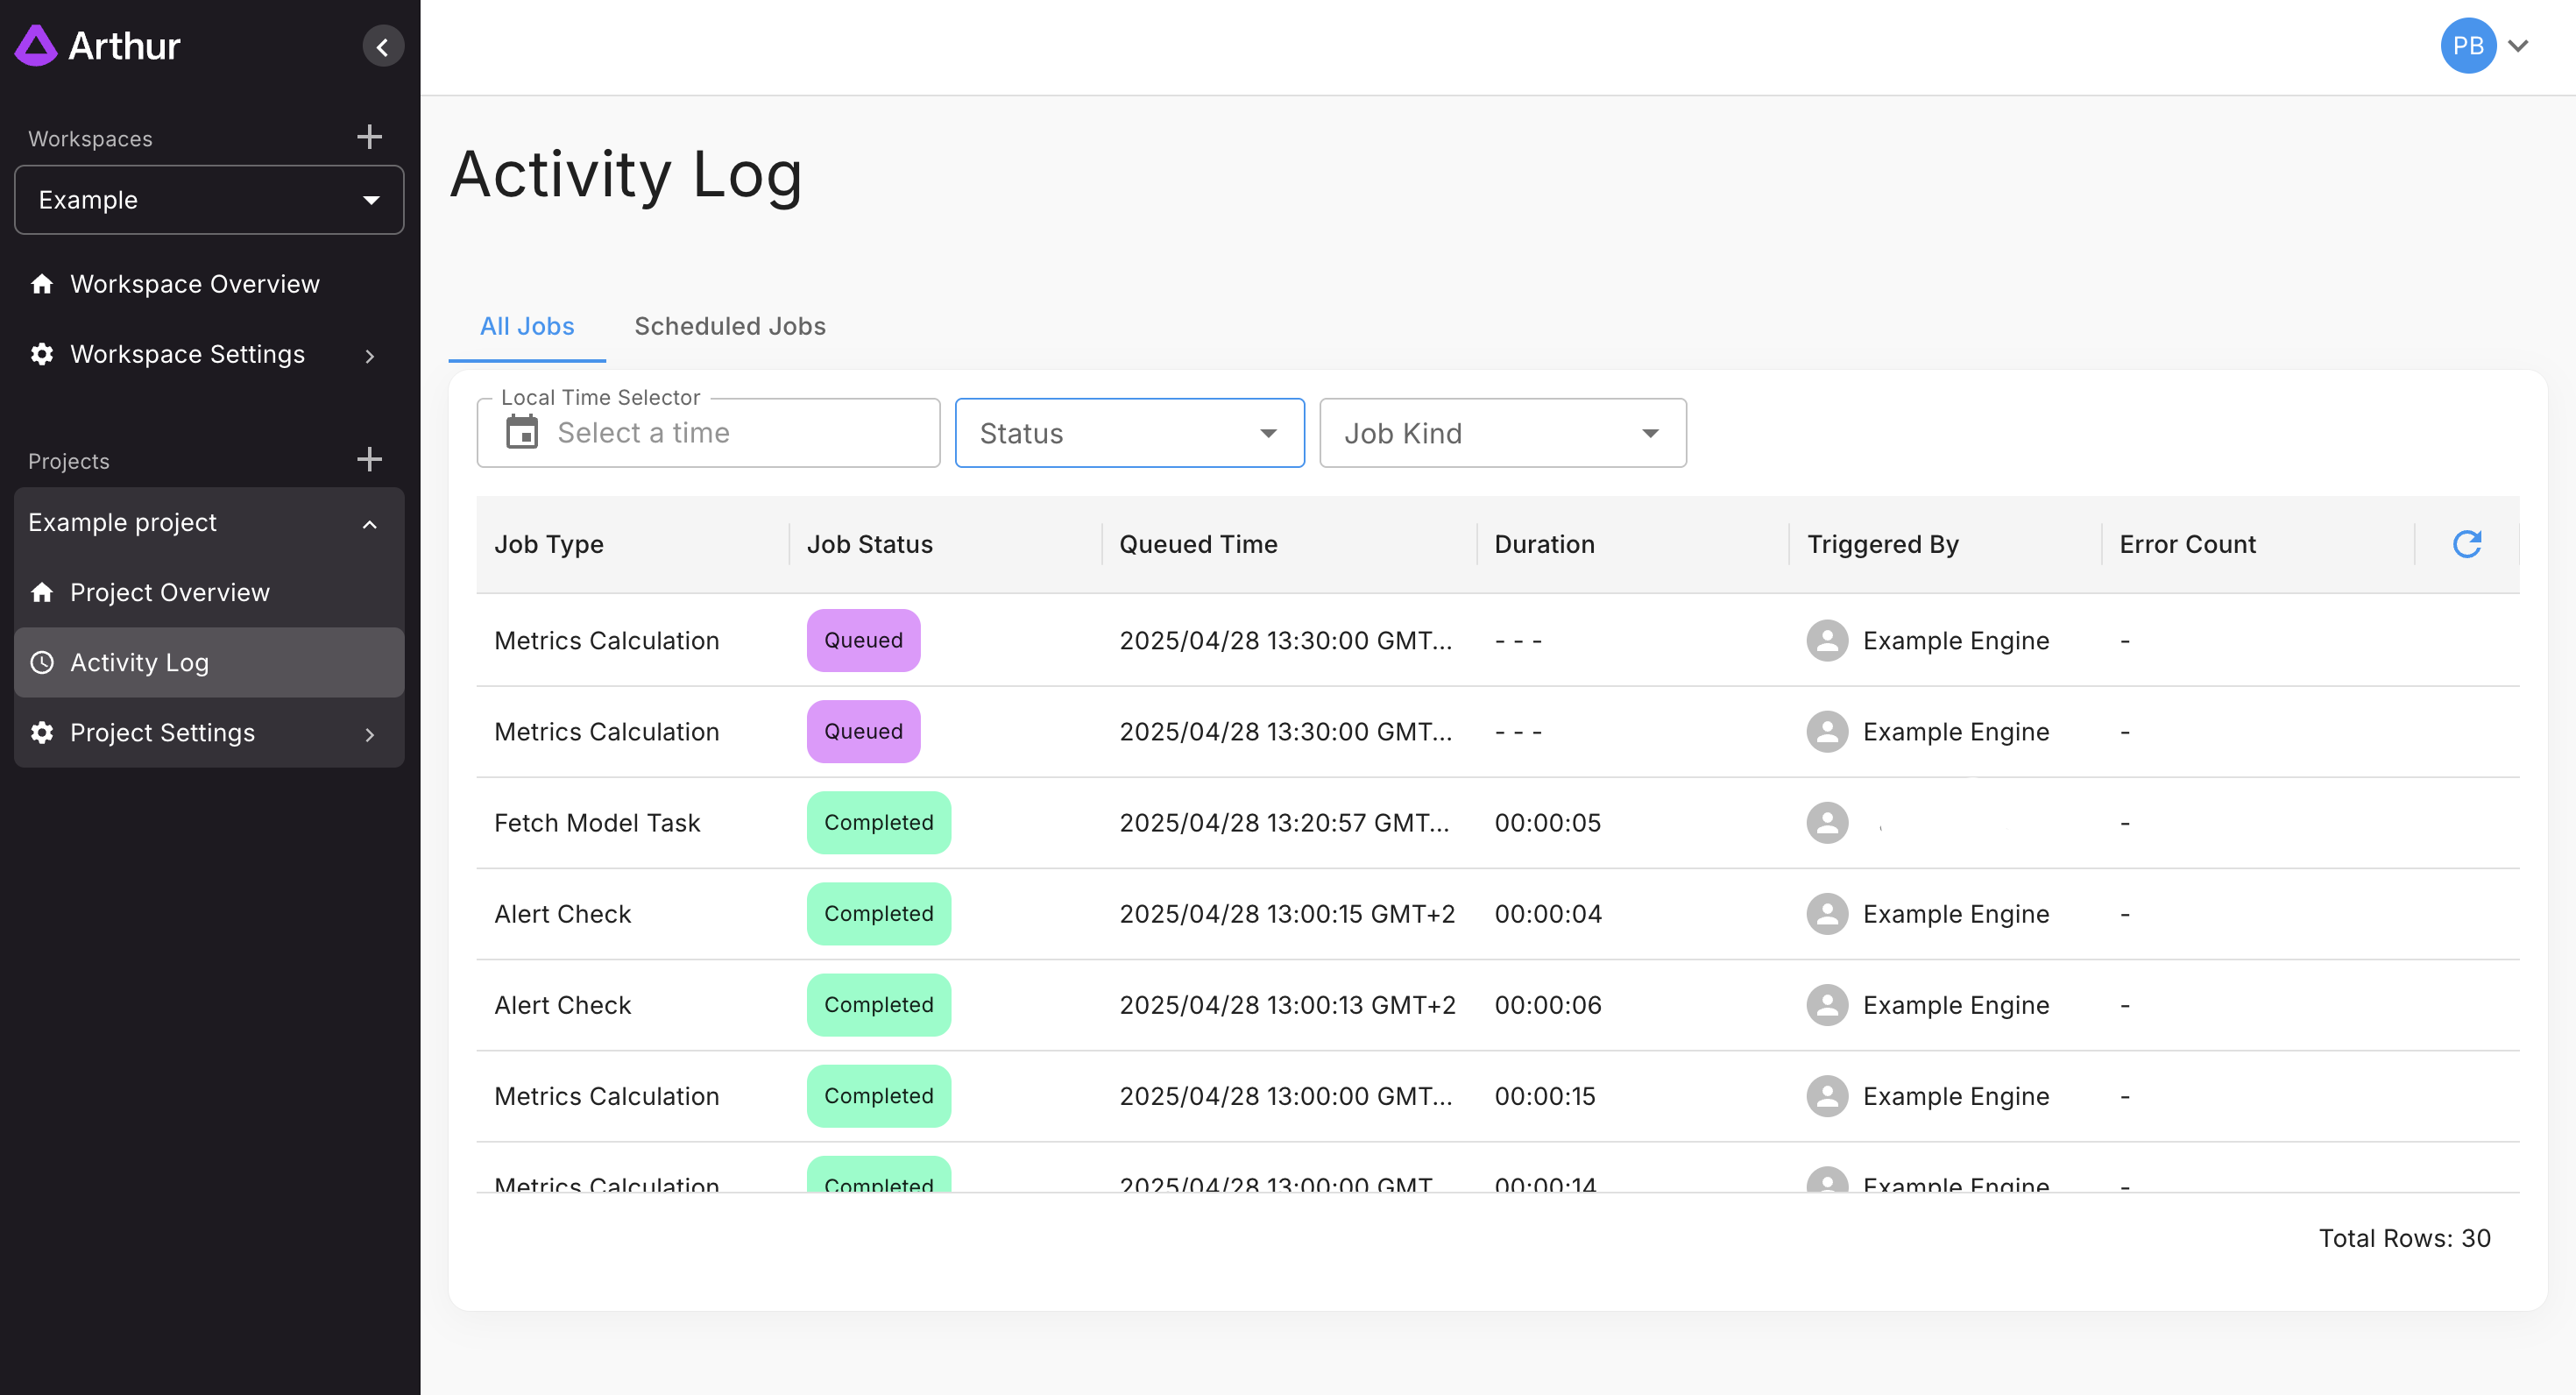The height and width of the screenshot is (1395, 2576).
Task: Expand Workspace Settings submenu
Action: click(x=369, y=356)
